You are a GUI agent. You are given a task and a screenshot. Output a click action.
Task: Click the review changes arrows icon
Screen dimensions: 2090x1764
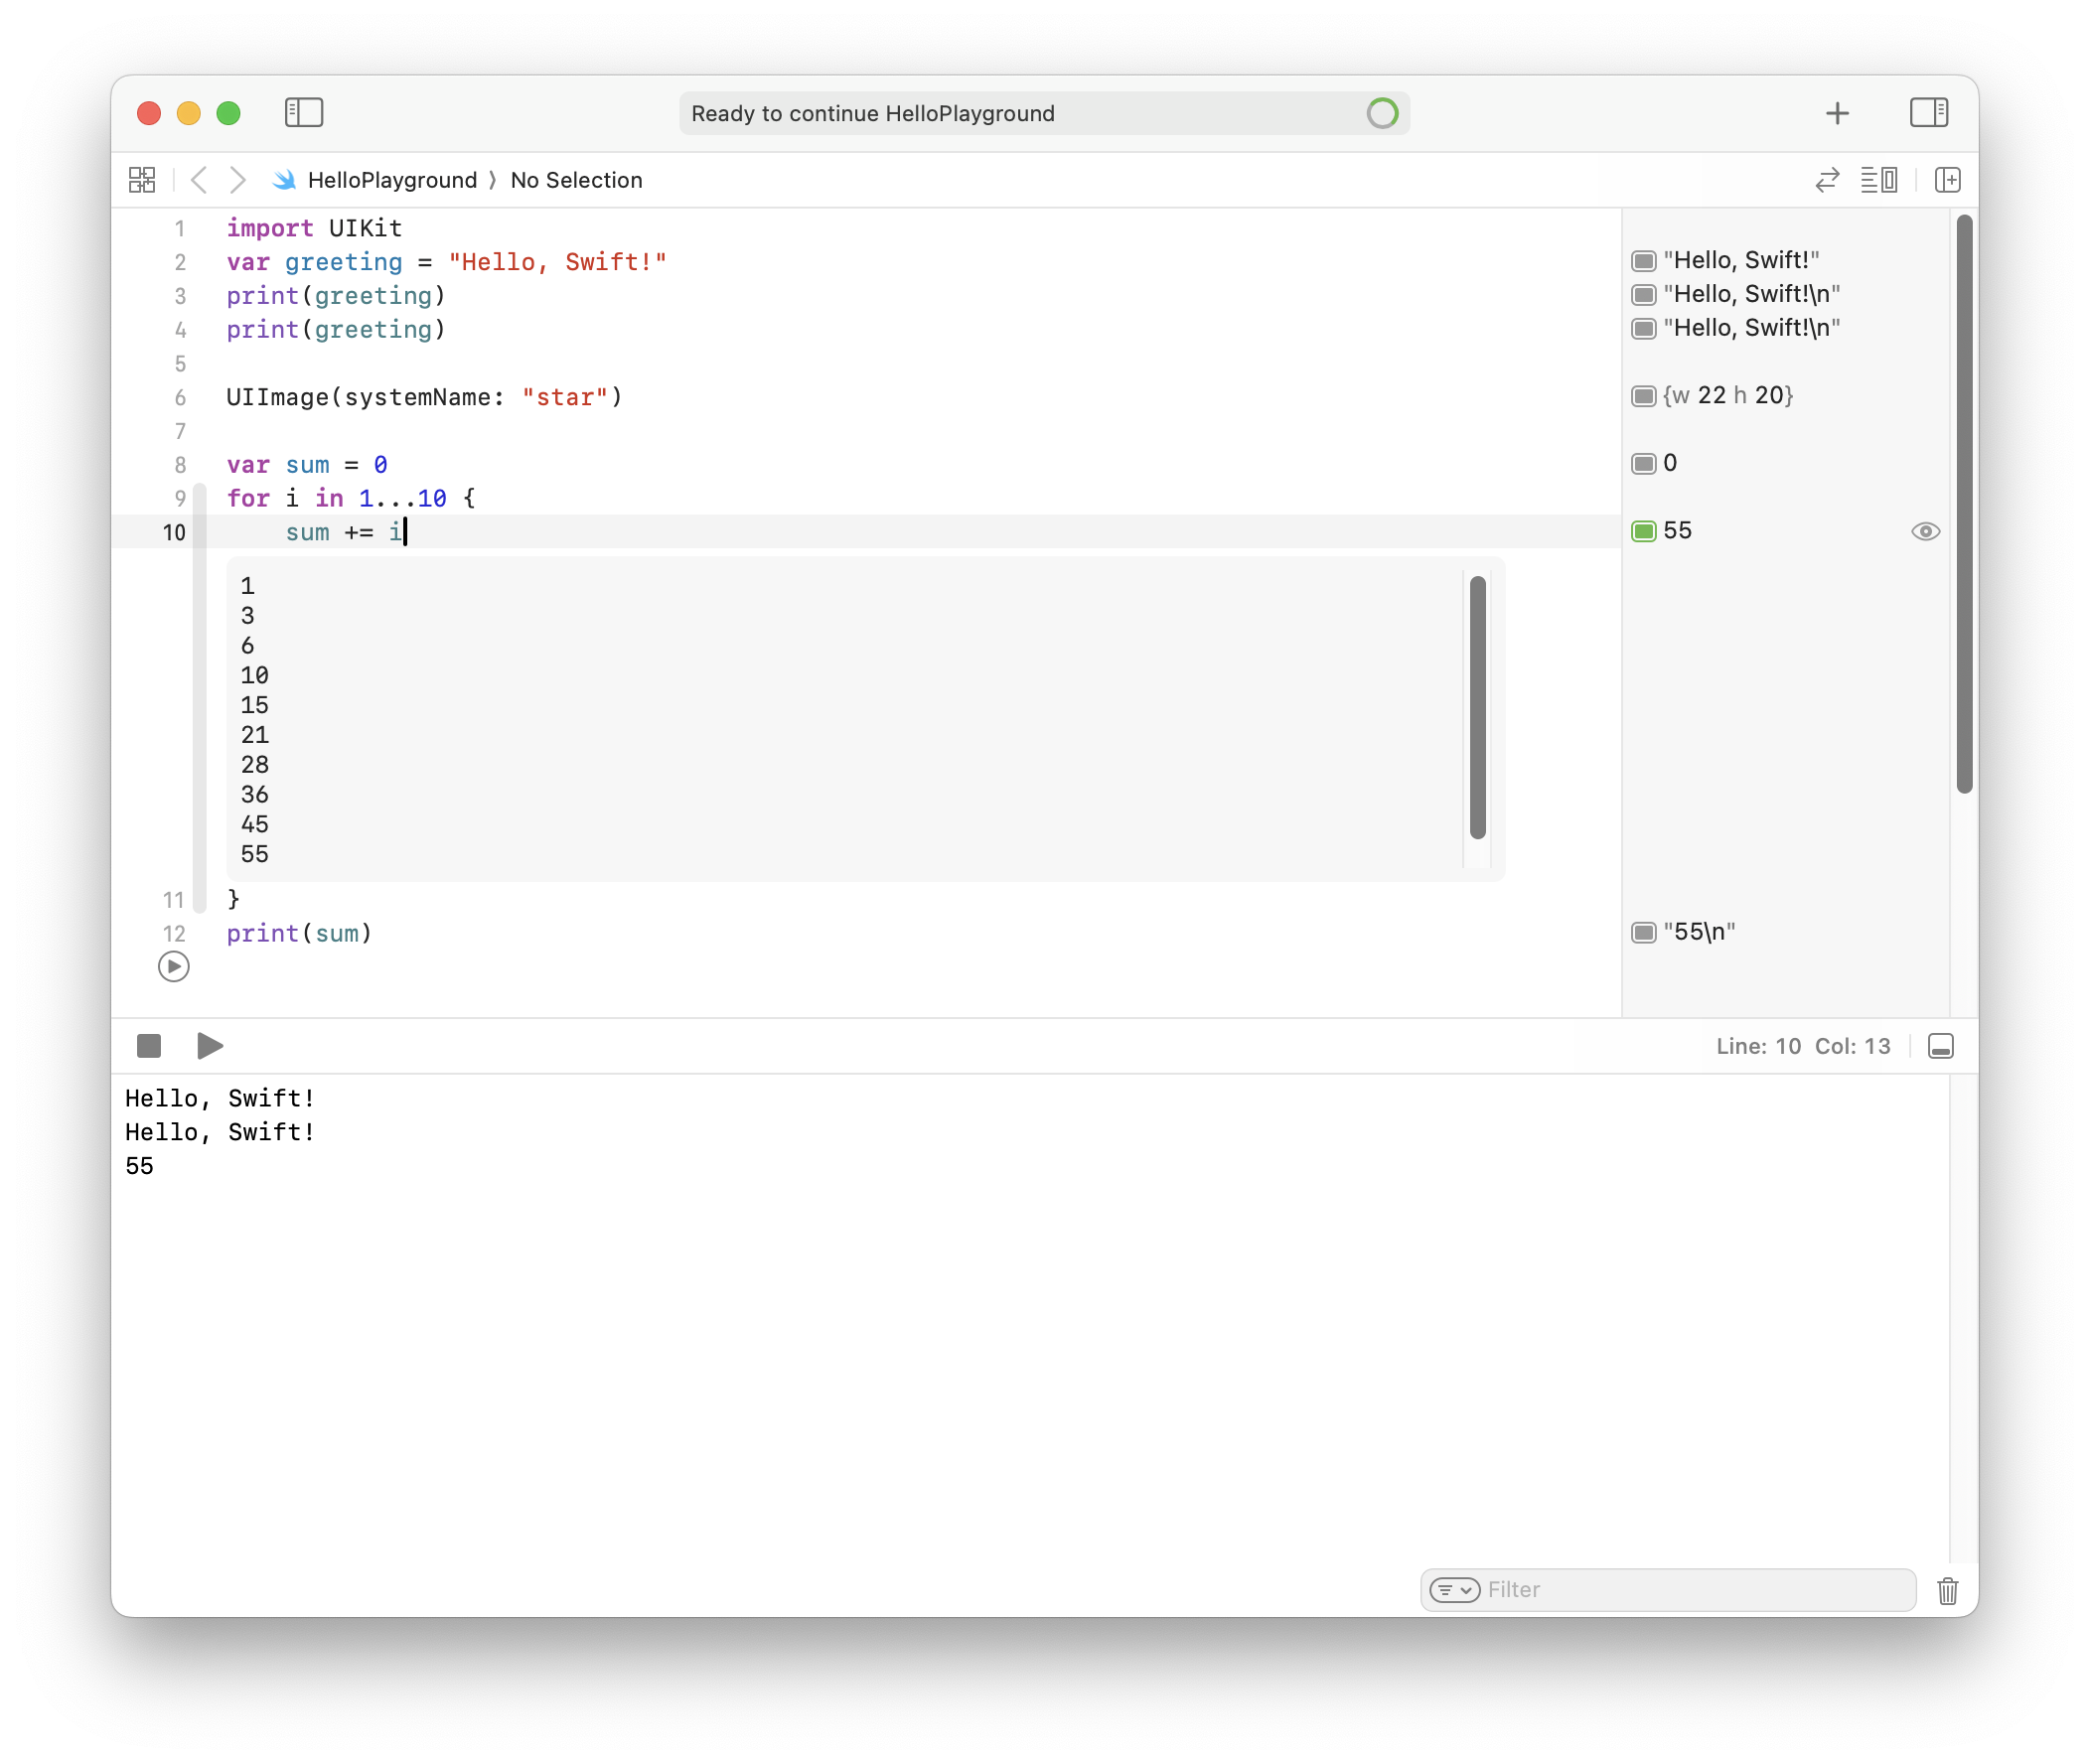[1827, 180]
